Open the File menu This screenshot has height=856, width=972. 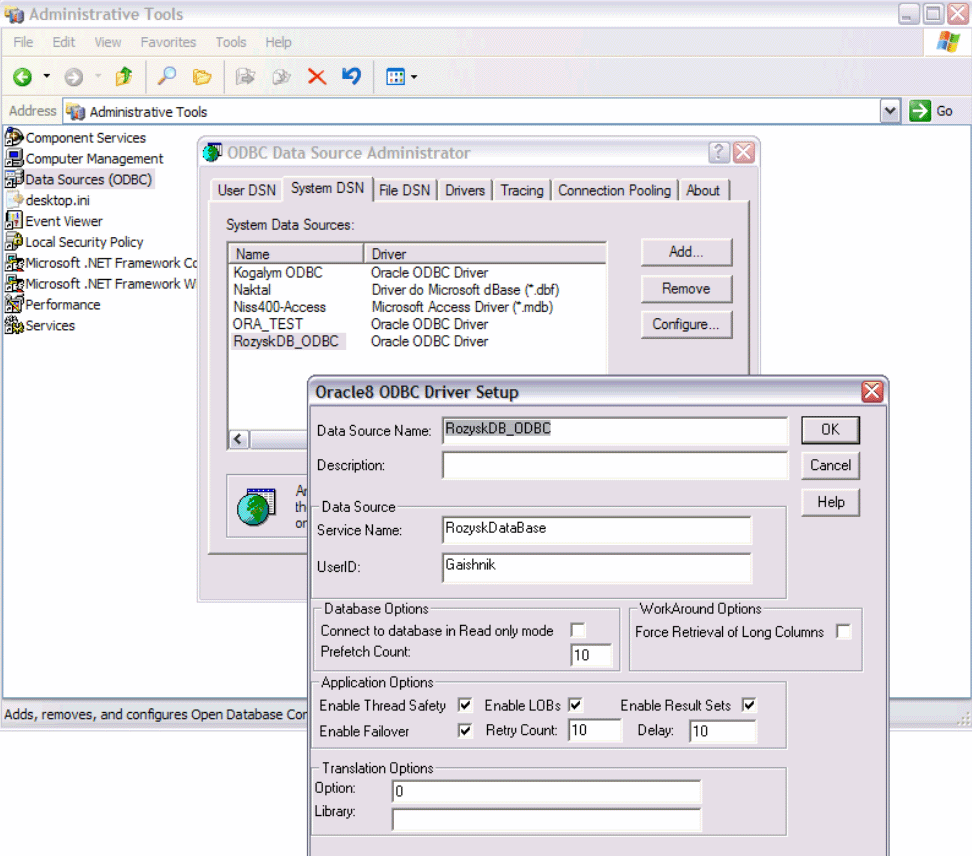click(23, 42)
